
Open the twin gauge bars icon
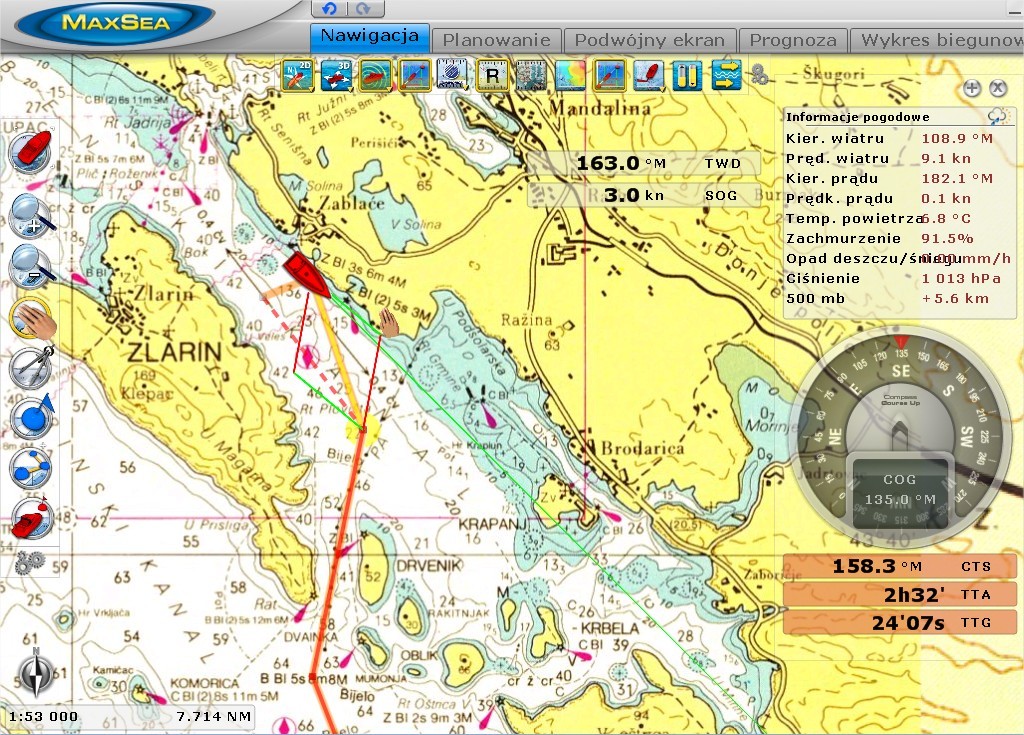[687, 76]
